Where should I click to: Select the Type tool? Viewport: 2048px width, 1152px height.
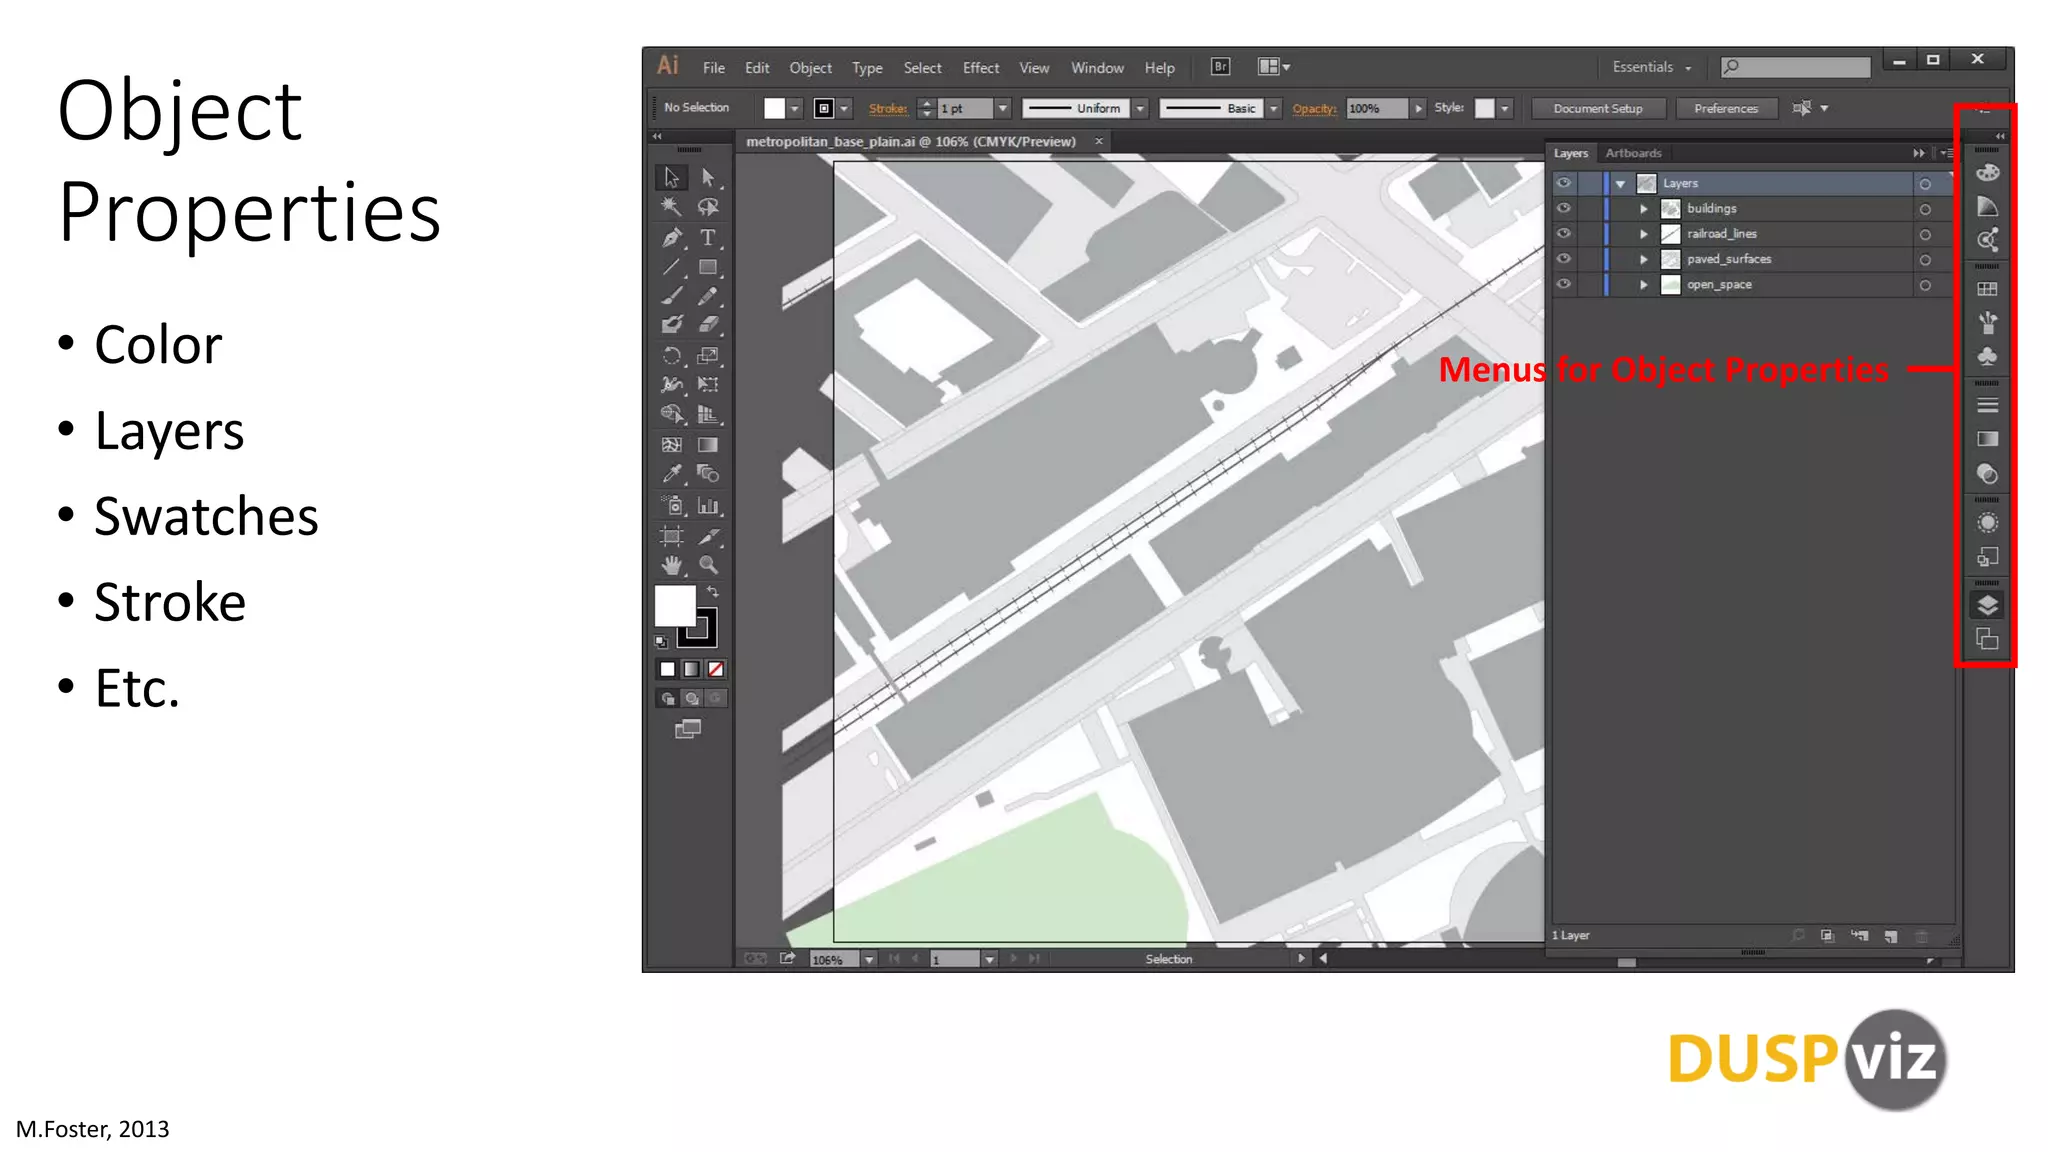(x=707, y=238)
